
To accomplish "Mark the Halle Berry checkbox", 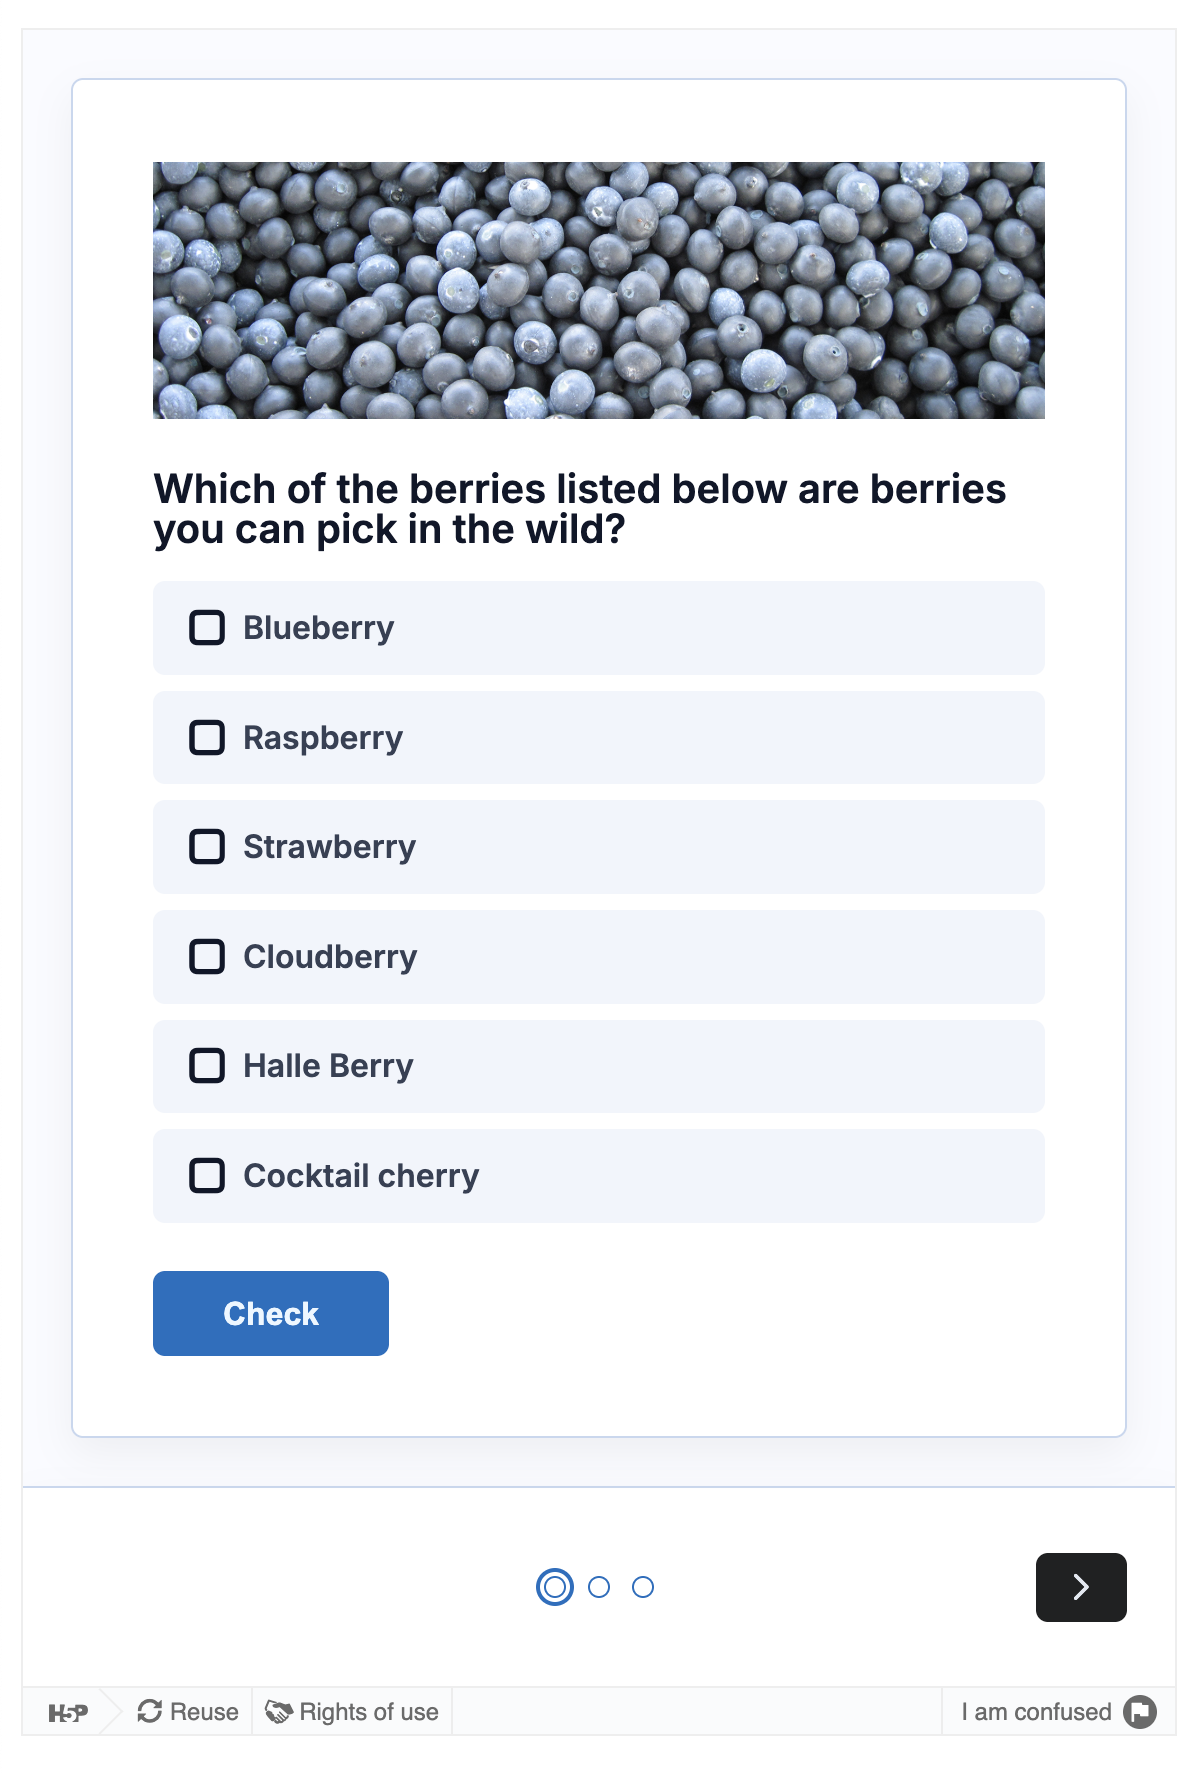I will click(207, 1066).
